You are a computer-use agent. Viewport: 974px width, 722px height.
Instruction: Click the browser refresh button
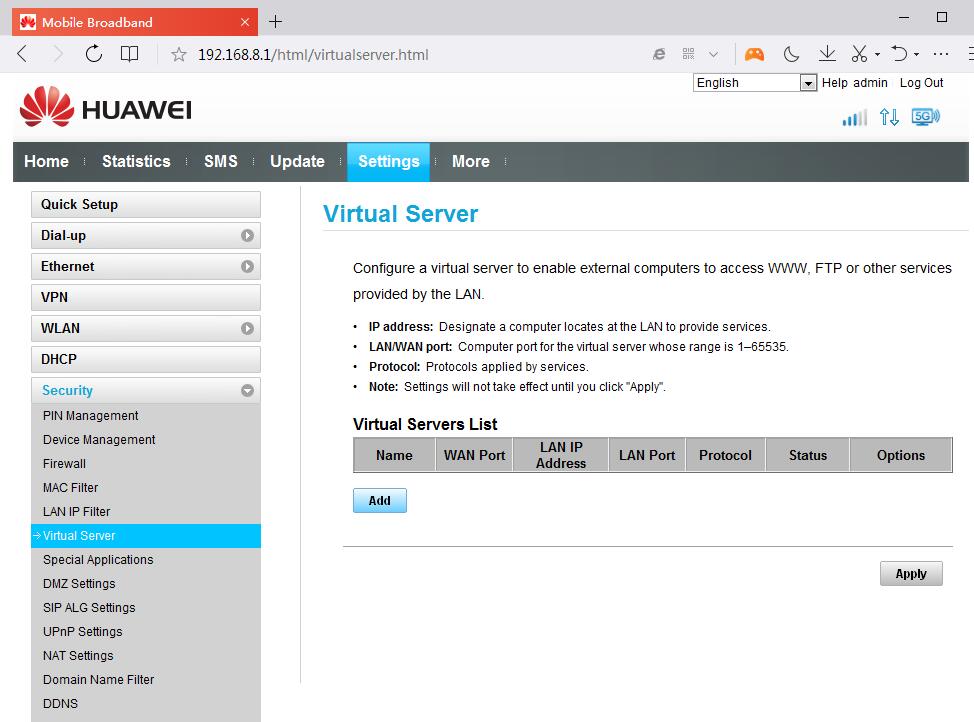[x=94, y=54]
